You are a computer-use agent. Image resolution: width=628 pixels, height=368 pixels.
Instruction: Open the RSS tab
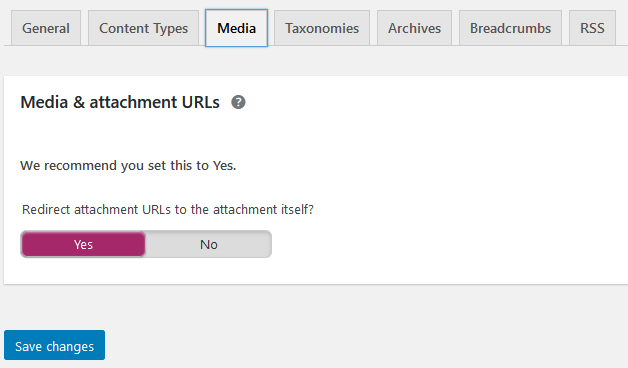coord(592,28)
